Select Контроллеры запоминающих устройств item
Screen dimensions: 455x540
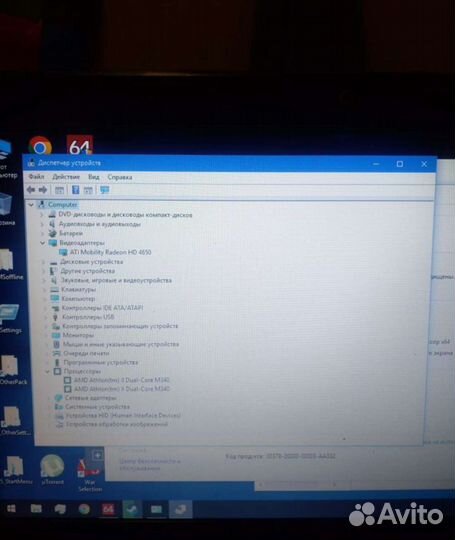point(120,326)
